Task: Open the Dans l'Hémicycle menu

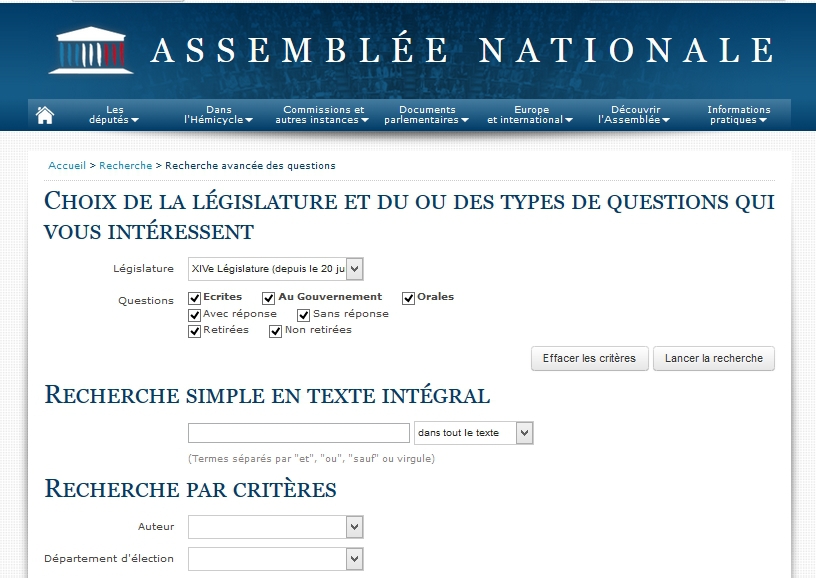Action: point(218,114)
